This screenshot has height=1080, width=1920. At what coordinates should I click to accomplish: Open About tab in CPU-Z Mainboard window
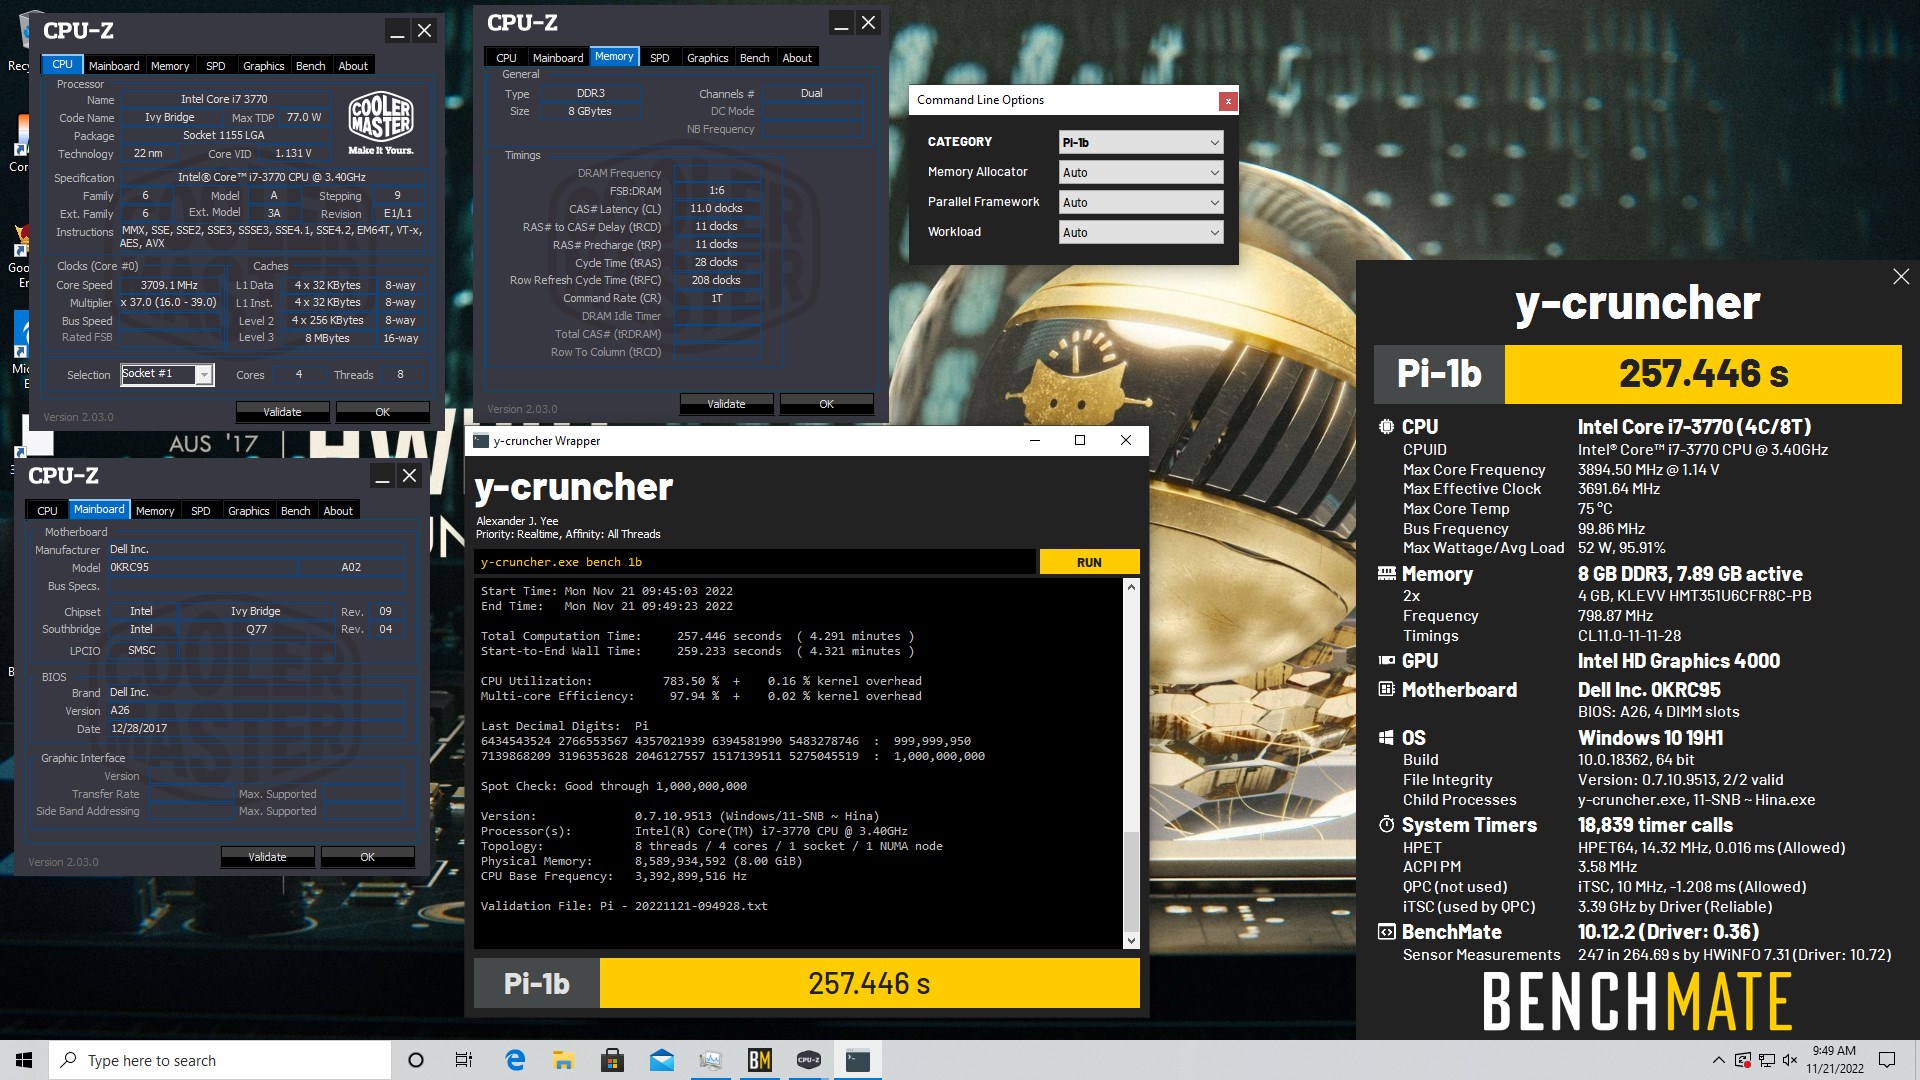338,511
